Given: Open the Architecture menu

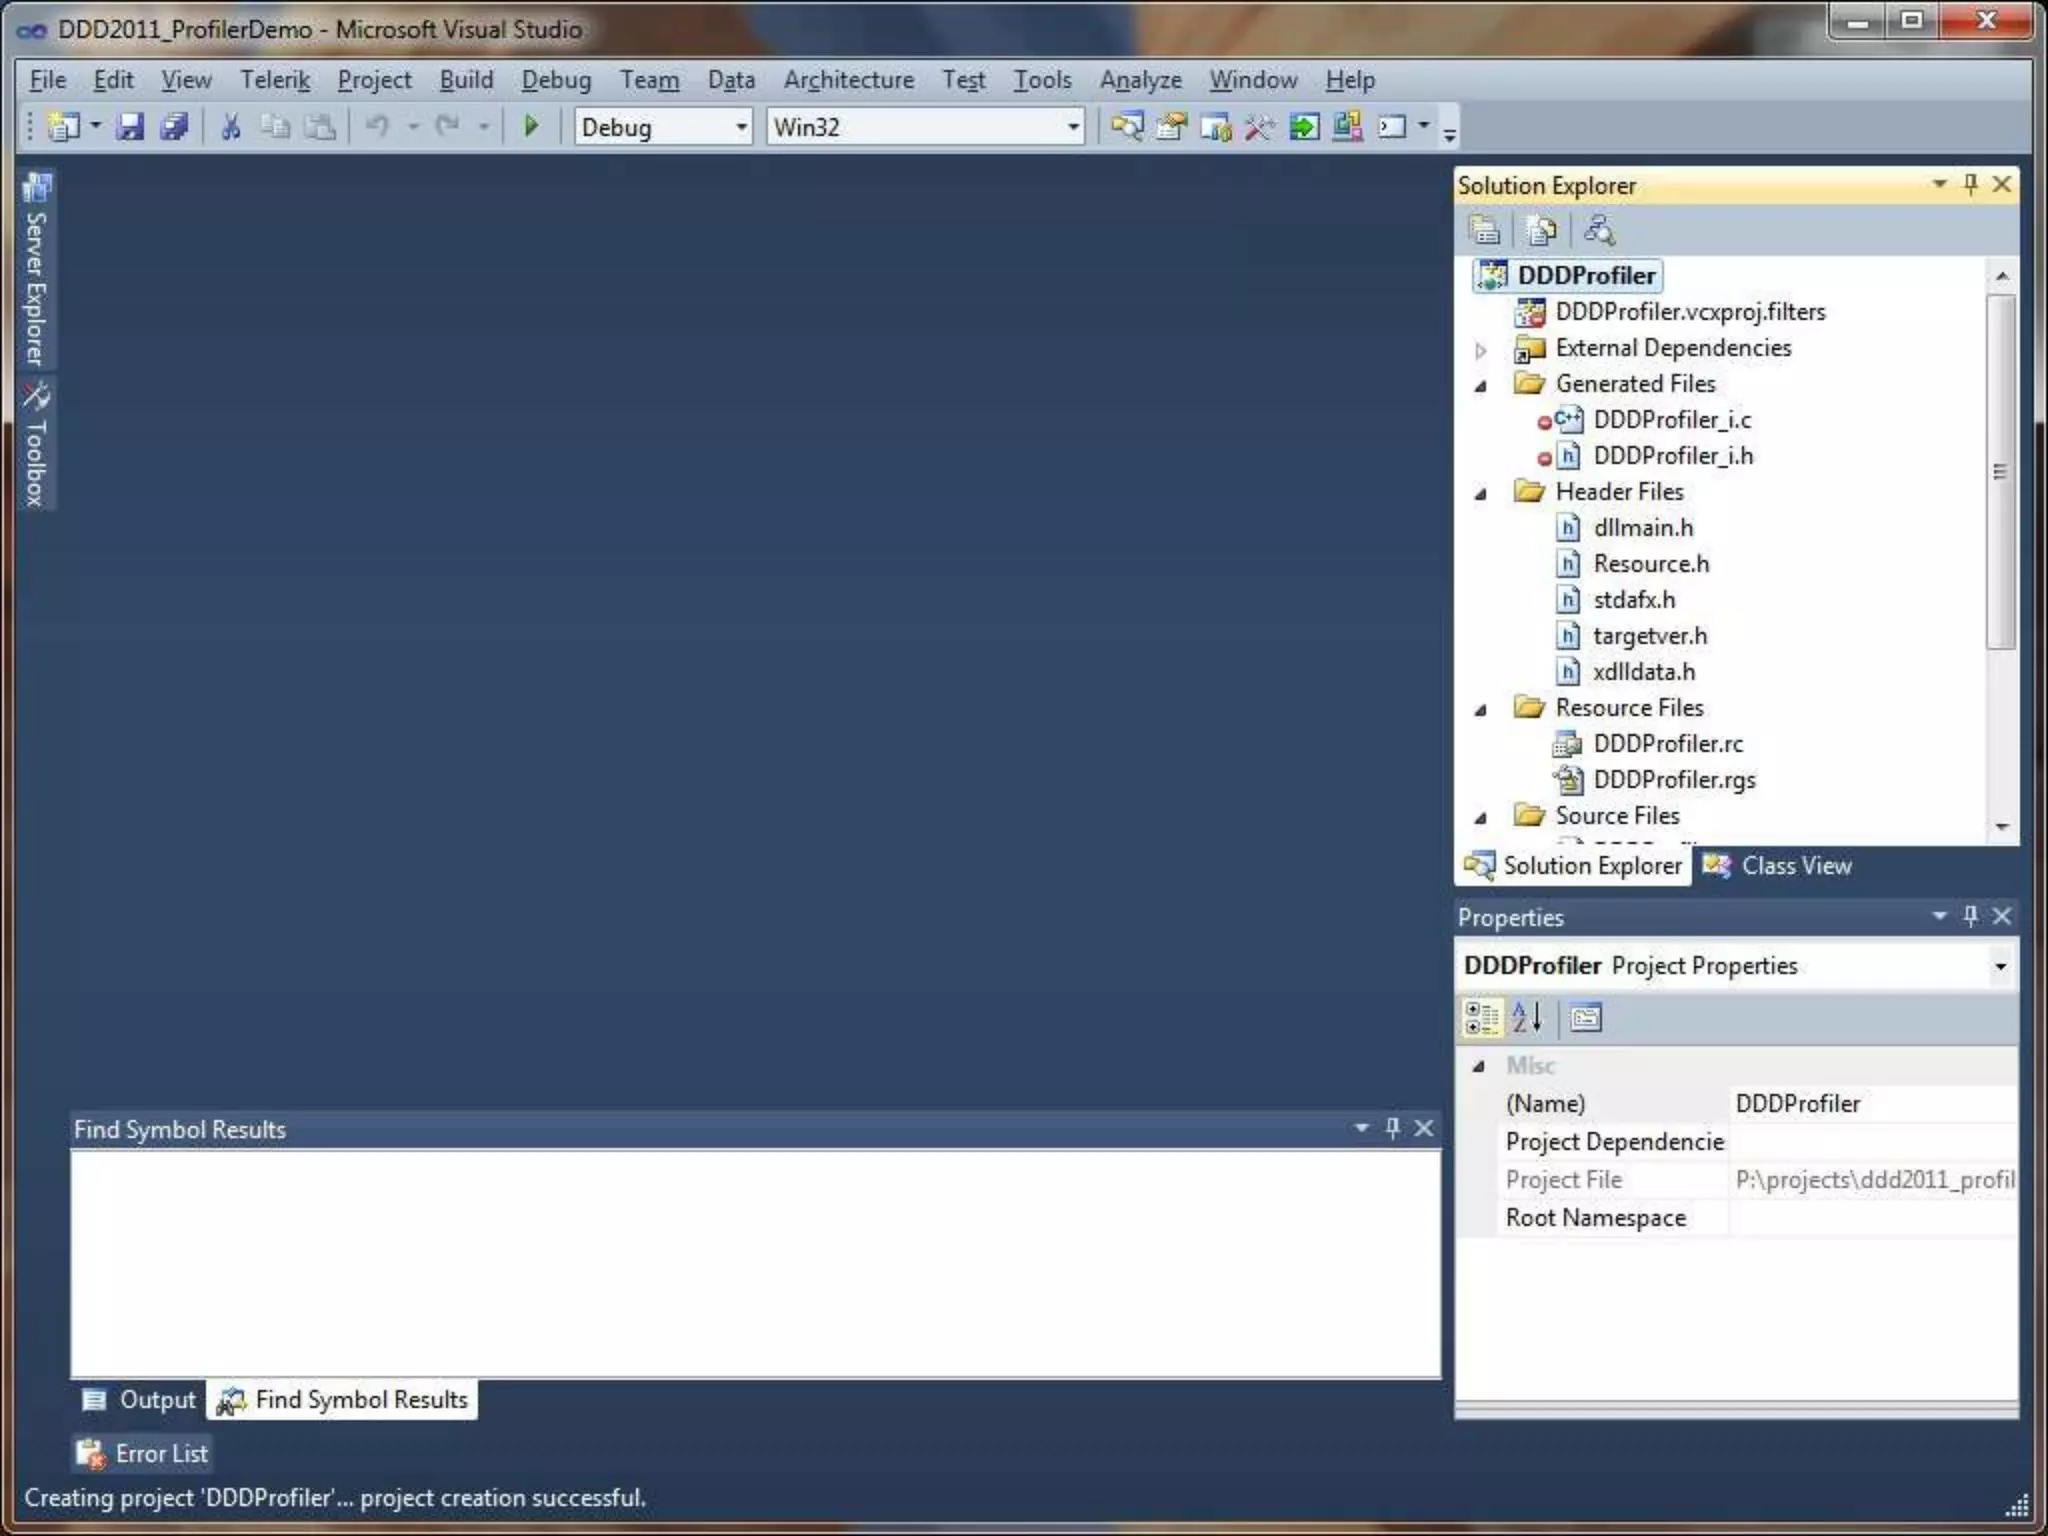Looking at the screenshot, I should point(848,80).
